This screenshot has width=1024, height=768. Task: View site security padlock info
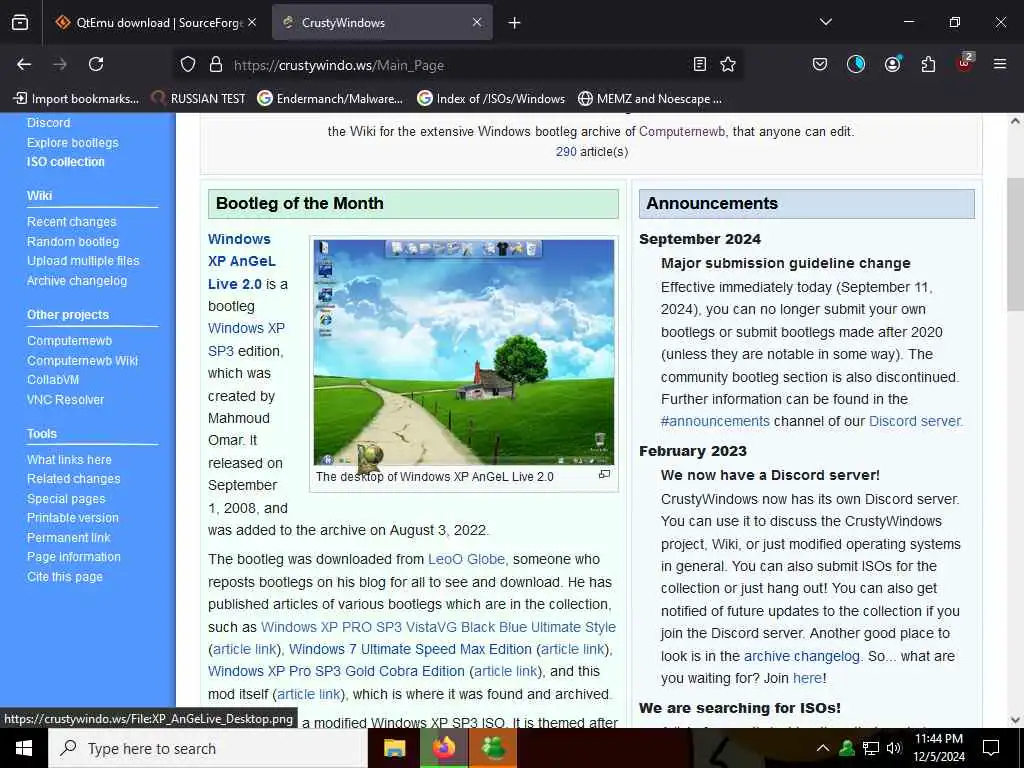tap(216, 64)
